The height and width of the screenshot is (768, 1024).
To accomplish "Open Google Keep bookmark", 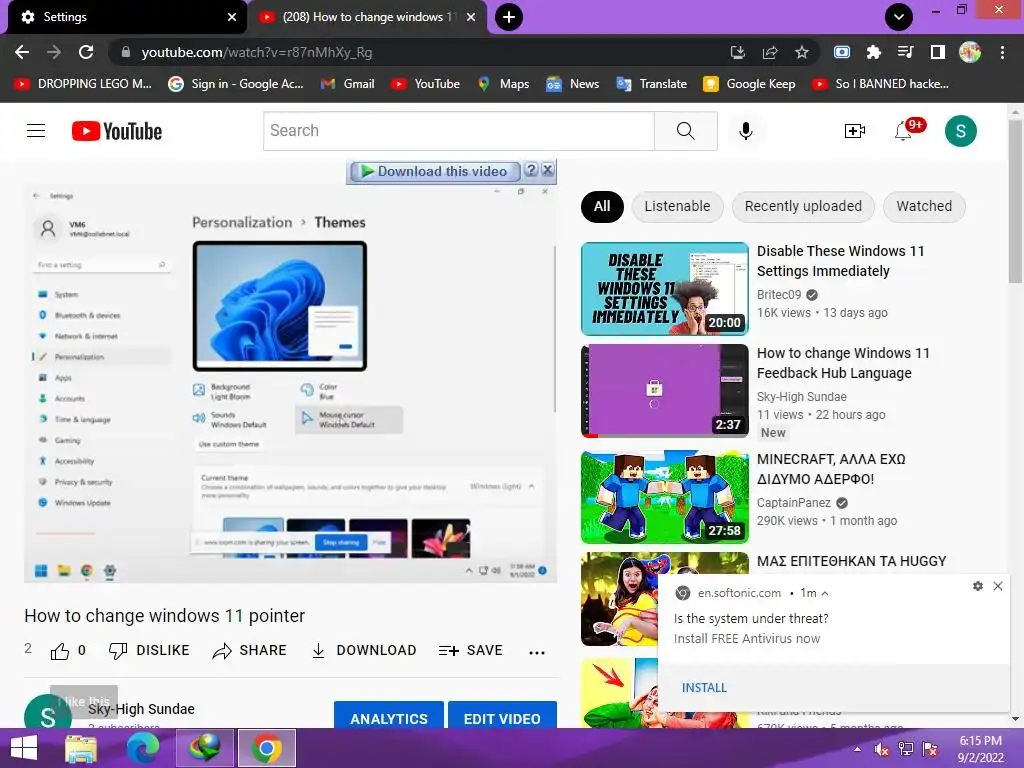I will [749, 84].
